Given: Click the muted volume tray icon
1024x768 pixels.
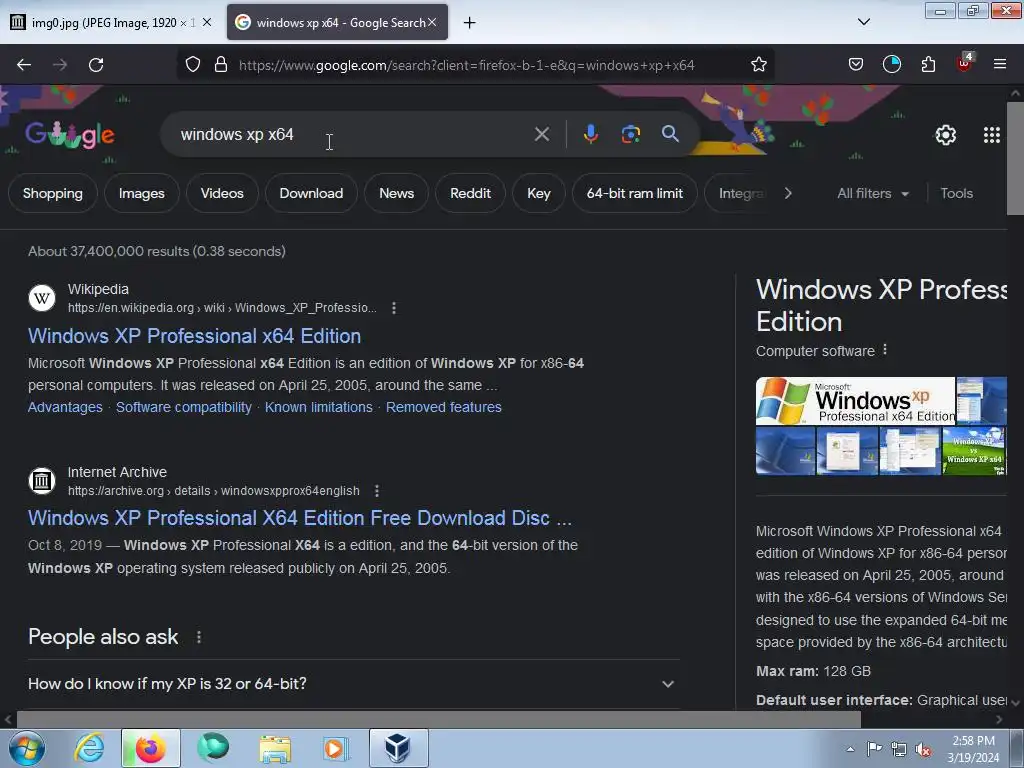Looking at the screenshot, I should (923, 750).
